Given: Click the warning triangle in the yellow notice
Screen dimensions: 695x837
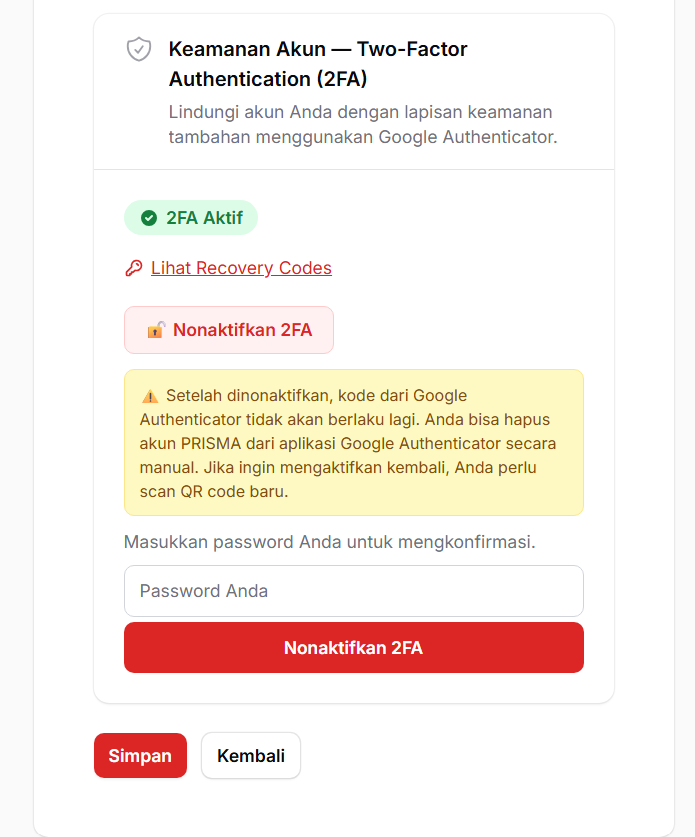Looking at the screenshot, I should click(152, 395).
